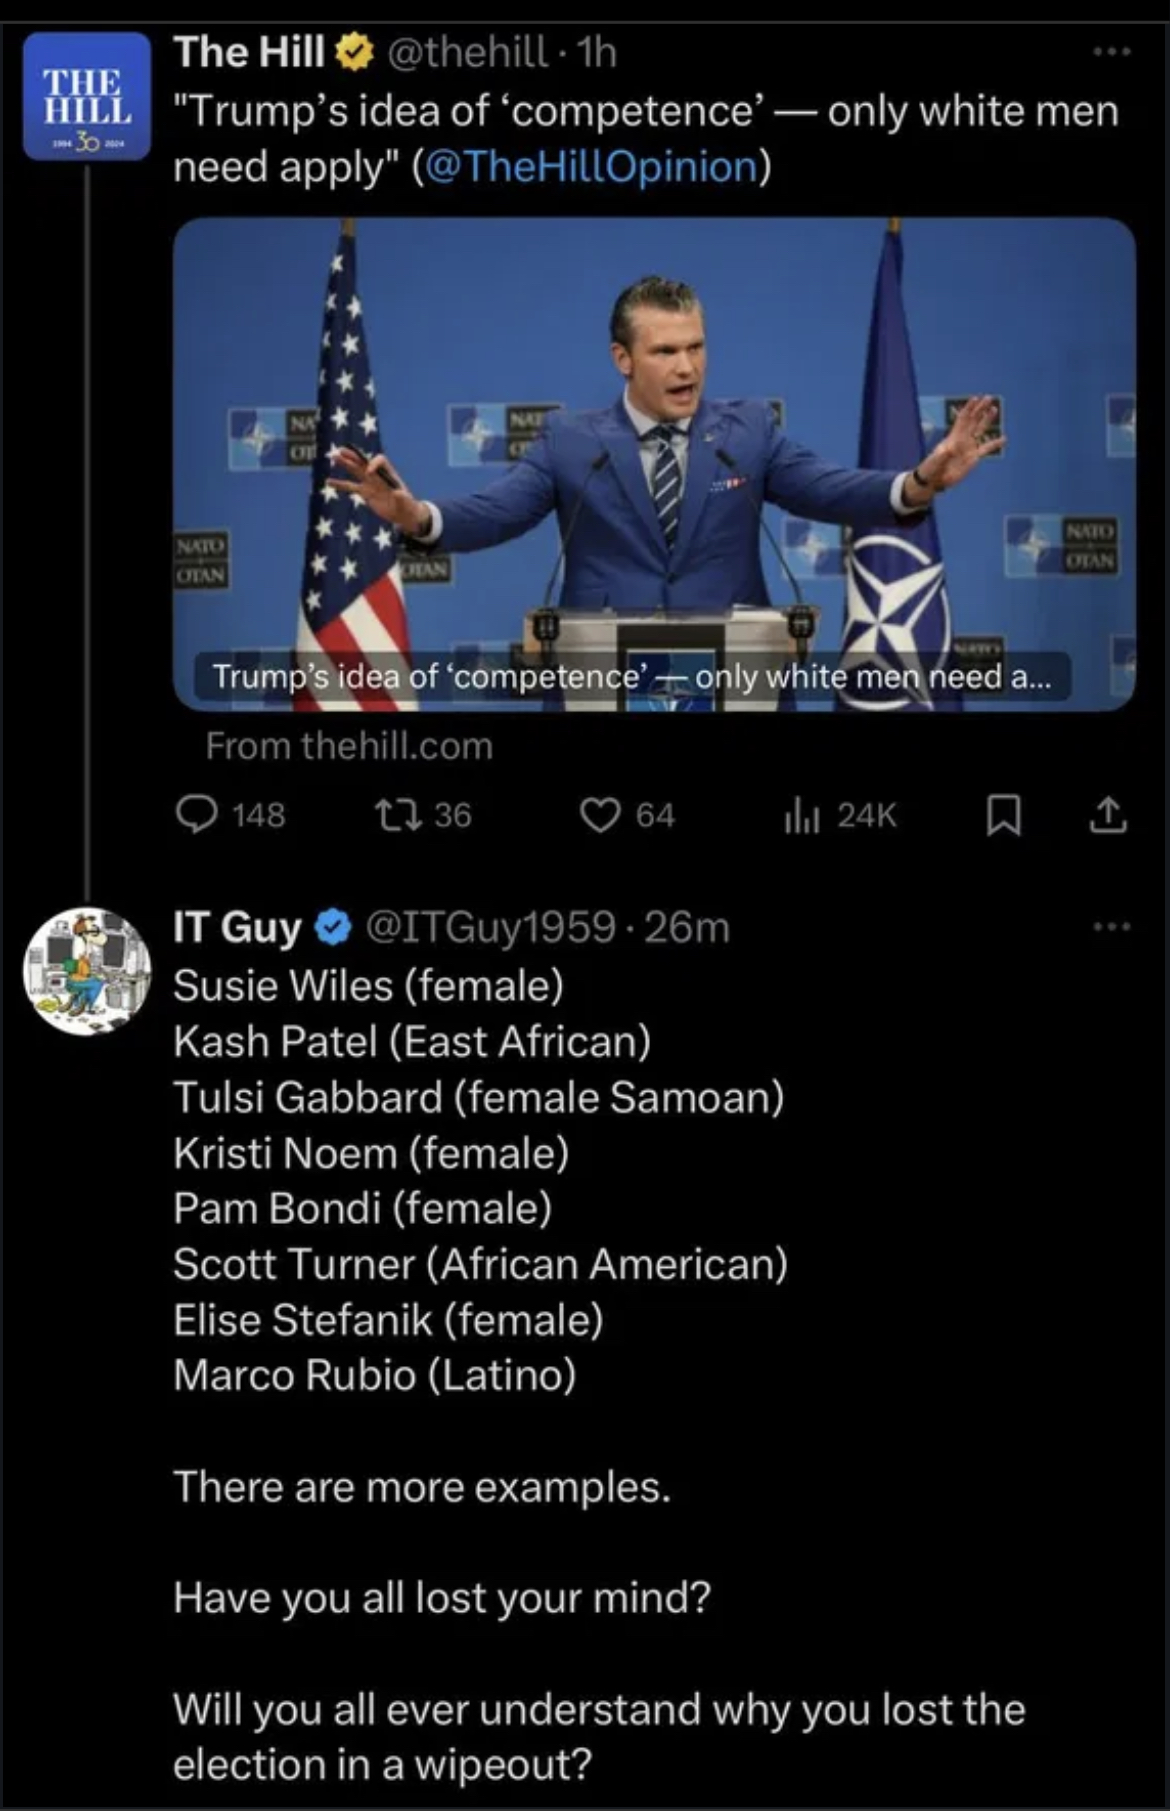This screenshot has width=1170, height=1811.
Task: Click IT Guy's blue verified checkmark
Action: 334,928
